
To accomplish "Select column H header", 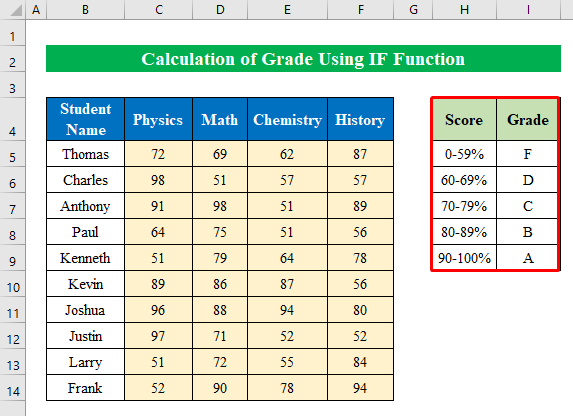I will [464, 10].
